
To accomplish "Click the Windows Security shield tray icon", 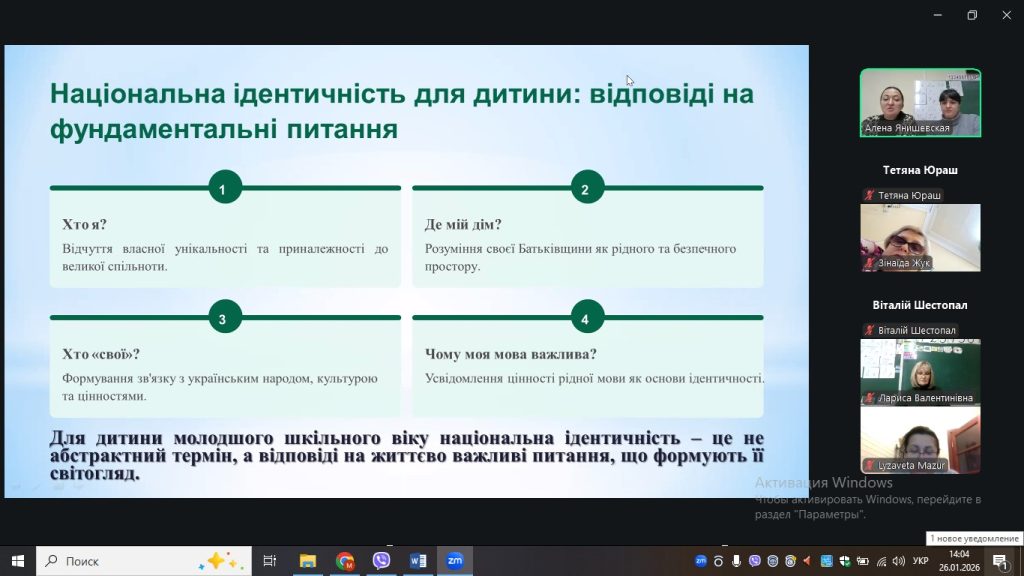I will [x=844, y=561].
